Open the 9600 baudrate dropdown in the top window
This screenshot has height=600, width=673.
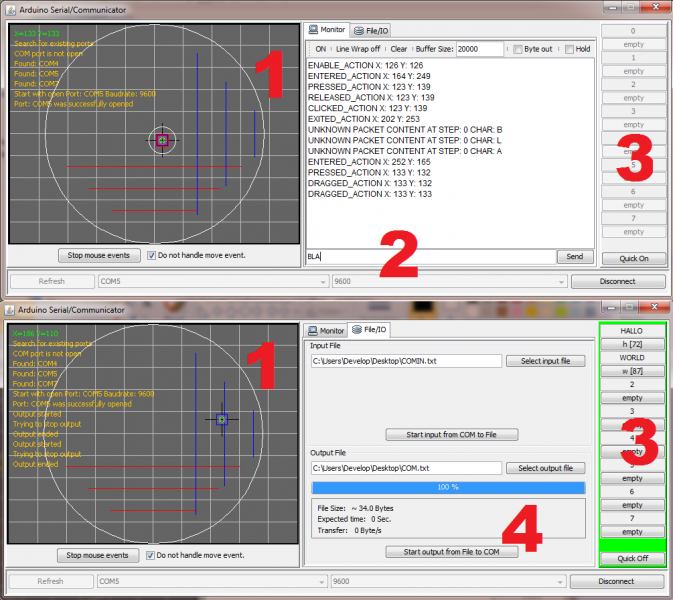coord(449,281)
